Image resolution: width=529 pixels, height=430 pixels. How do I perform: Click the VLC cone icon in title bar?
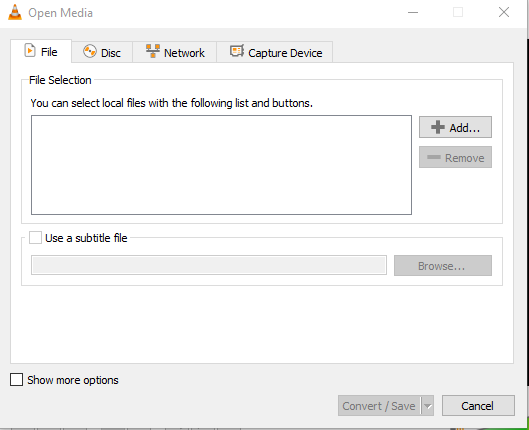[15, 12]
